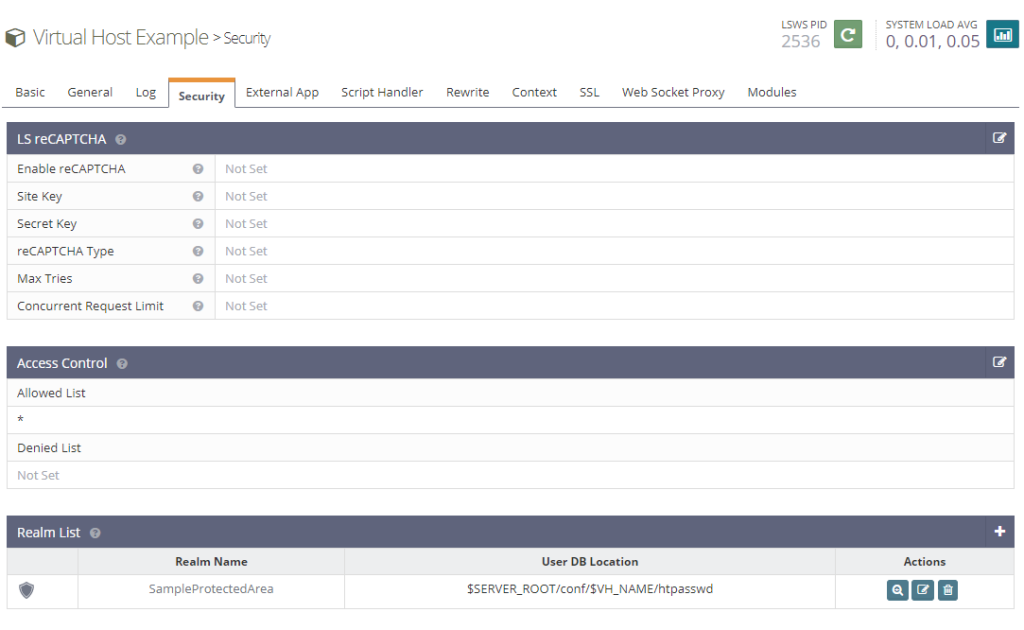View SampleProtectedArea using the magnifier icon
1024x630 pixels.
pos(897,590)
